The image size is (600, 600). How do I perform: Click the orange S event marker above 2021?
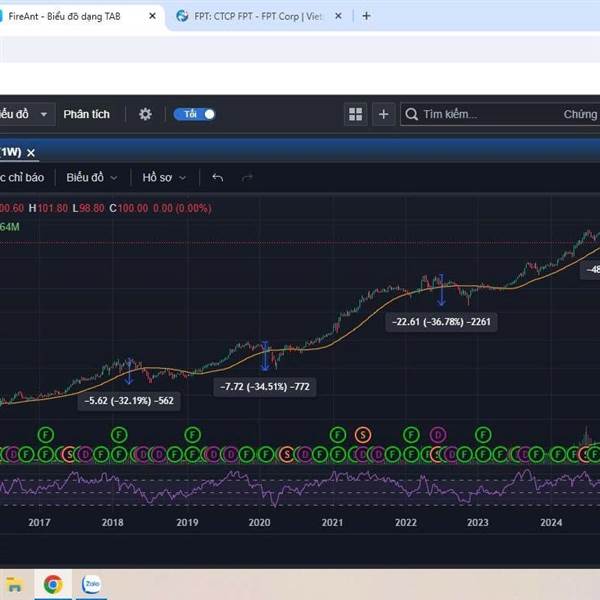pos(363,435)
